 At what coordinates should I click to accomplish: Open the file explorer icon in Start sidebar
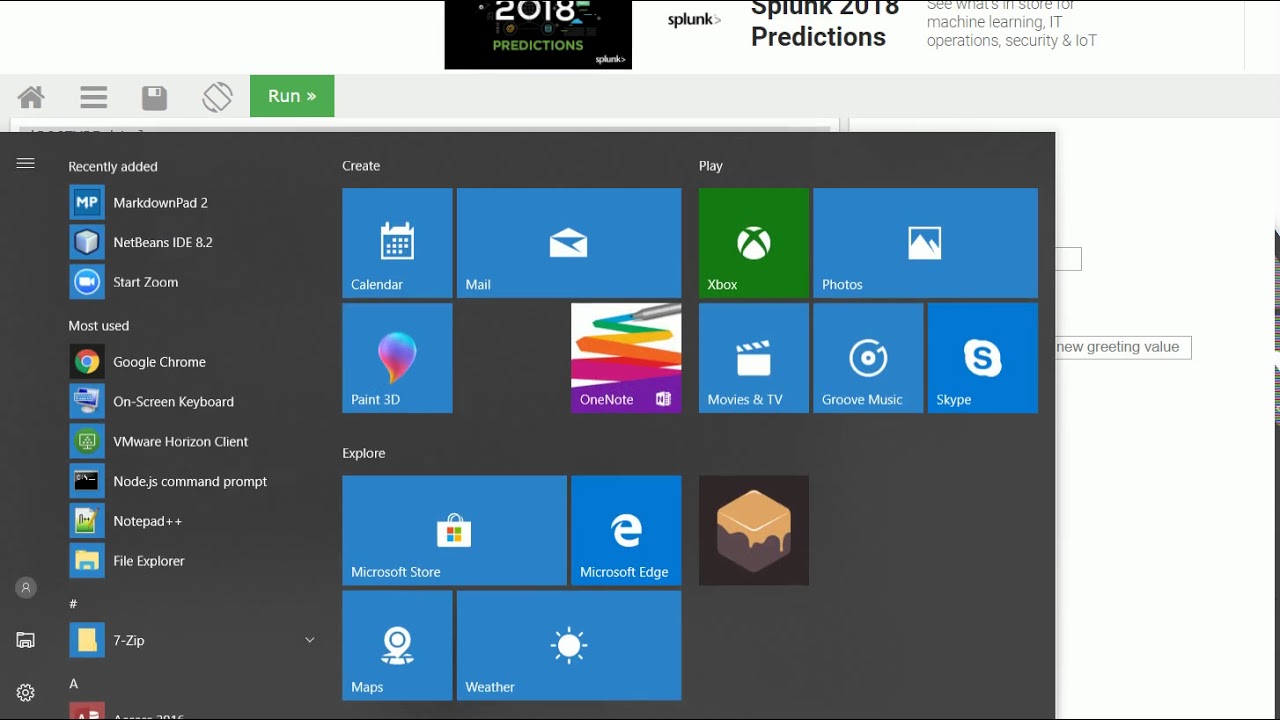(26, 640)
